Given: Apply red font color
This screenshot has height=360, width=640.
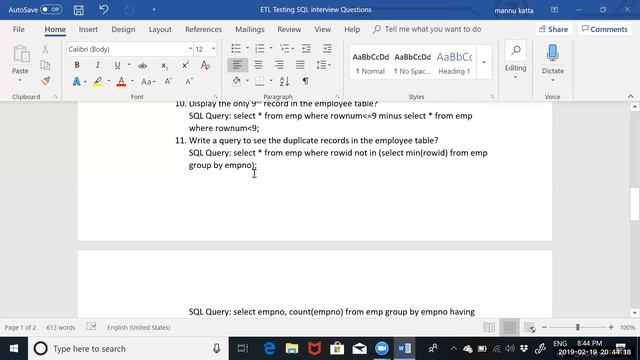Looking at the screenshot, I should pyautogui.click(x=121, y=81).
